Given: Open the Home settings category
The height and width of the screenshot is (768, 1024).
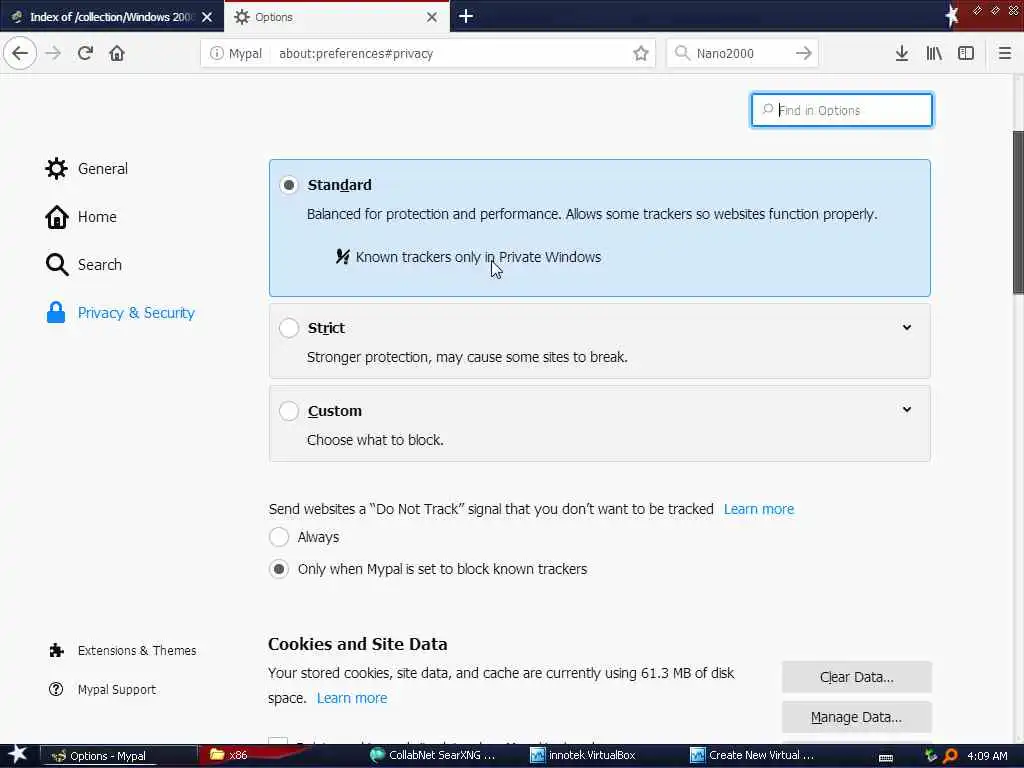Looking at the screenshot, I should [x=81, y=217].
